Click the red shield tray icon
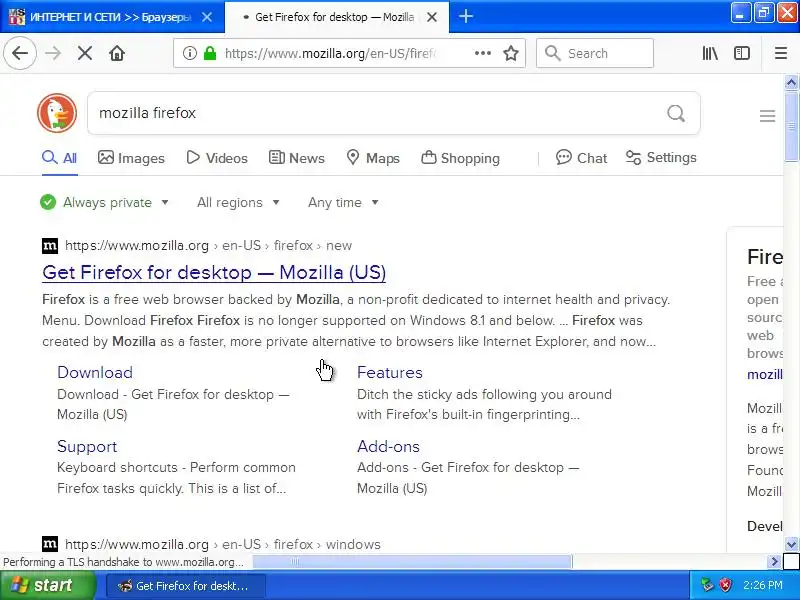 click(725, 585)
